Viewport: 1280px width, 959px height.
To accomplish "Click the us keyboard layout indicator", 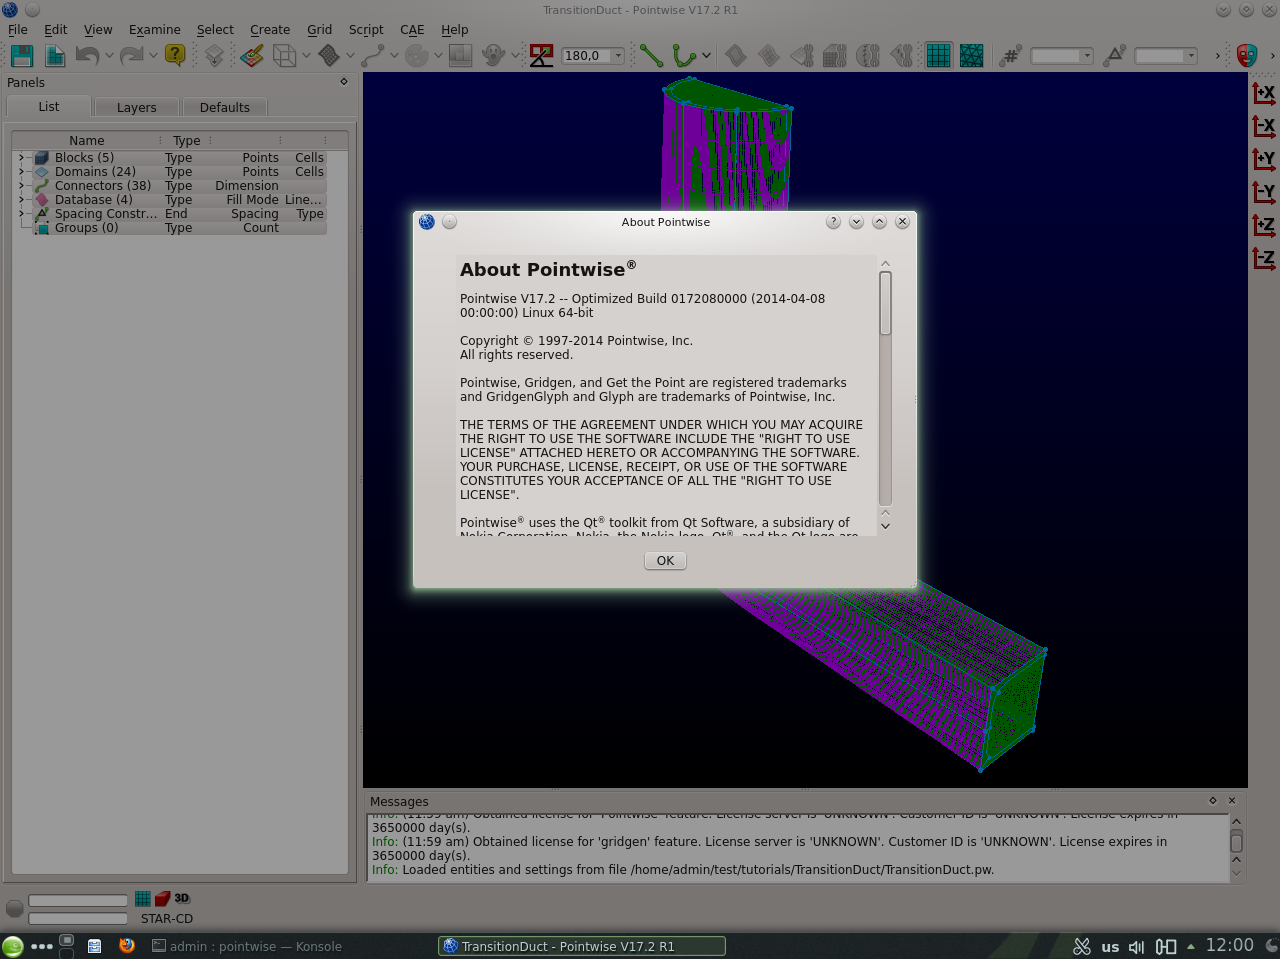I will [x=1110, y=946].
